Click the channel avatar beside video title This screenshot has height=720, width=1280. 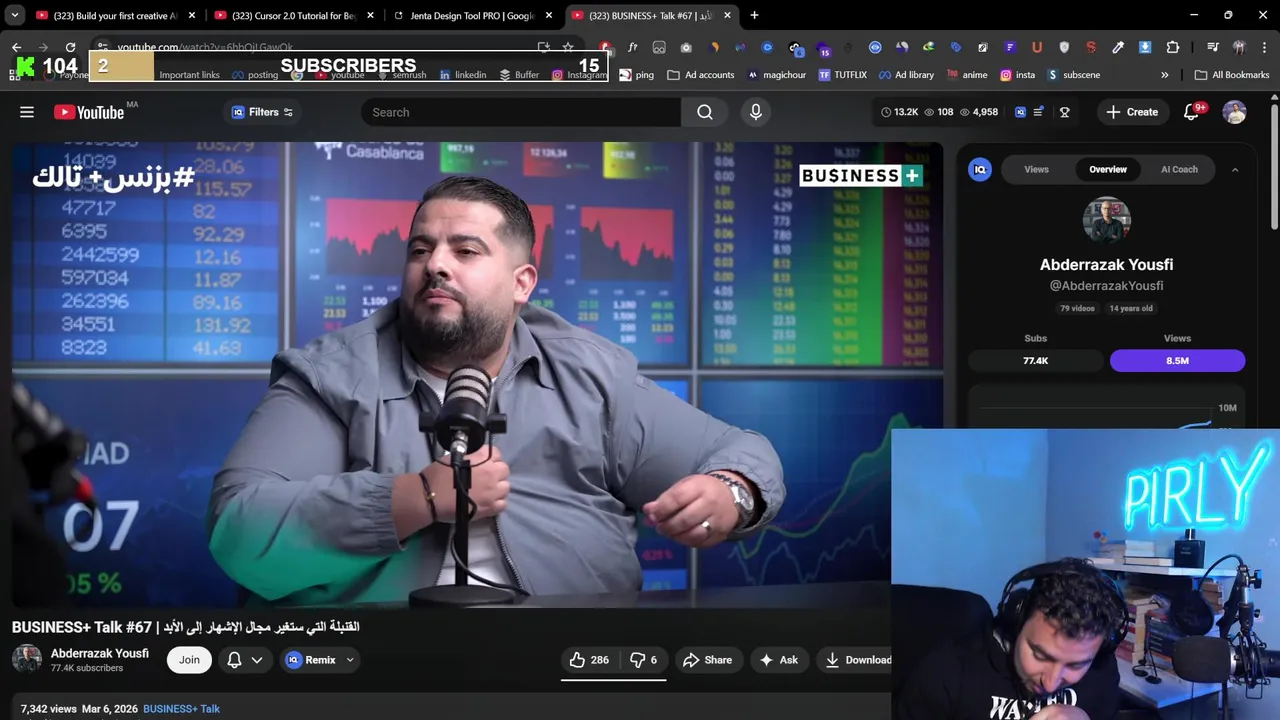pyautogui.click(x=27, y=660)
